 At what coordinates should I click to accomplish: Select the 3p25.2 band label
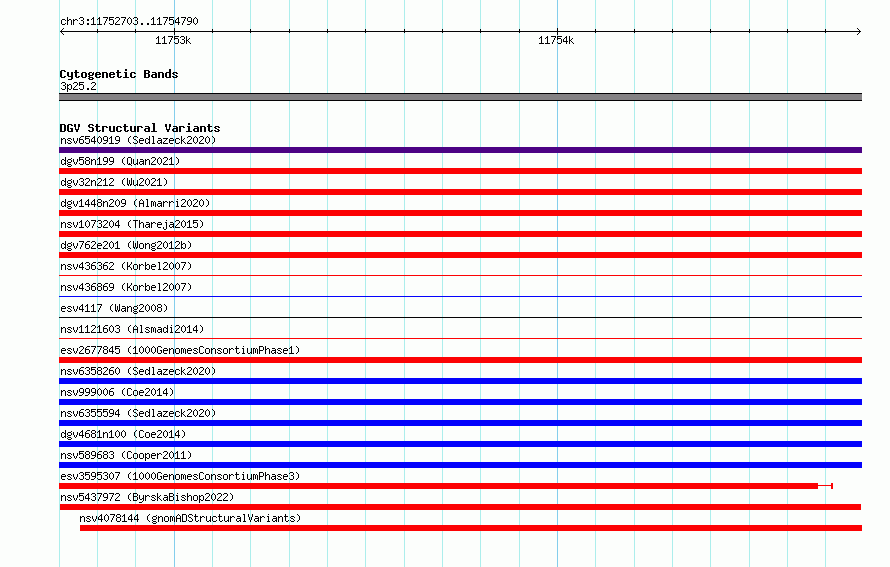78,86
